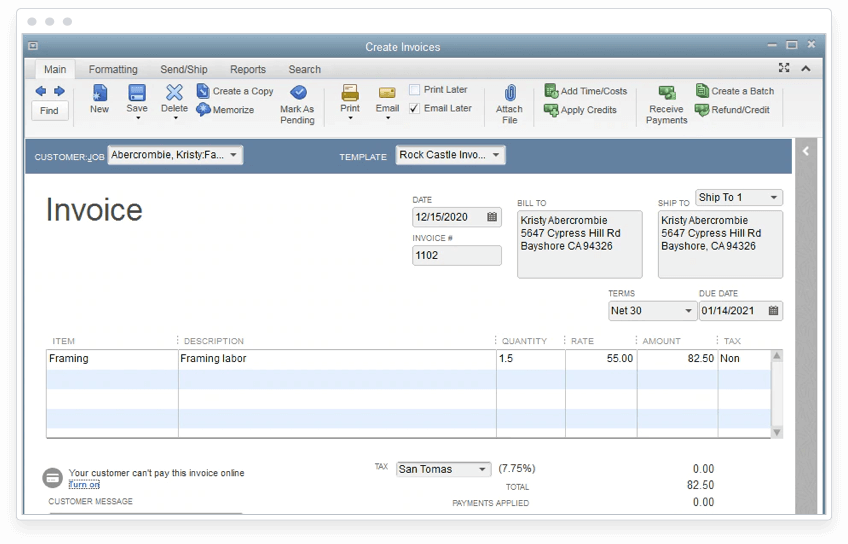Open the Send/Ship tab

[x=184, y=69]
